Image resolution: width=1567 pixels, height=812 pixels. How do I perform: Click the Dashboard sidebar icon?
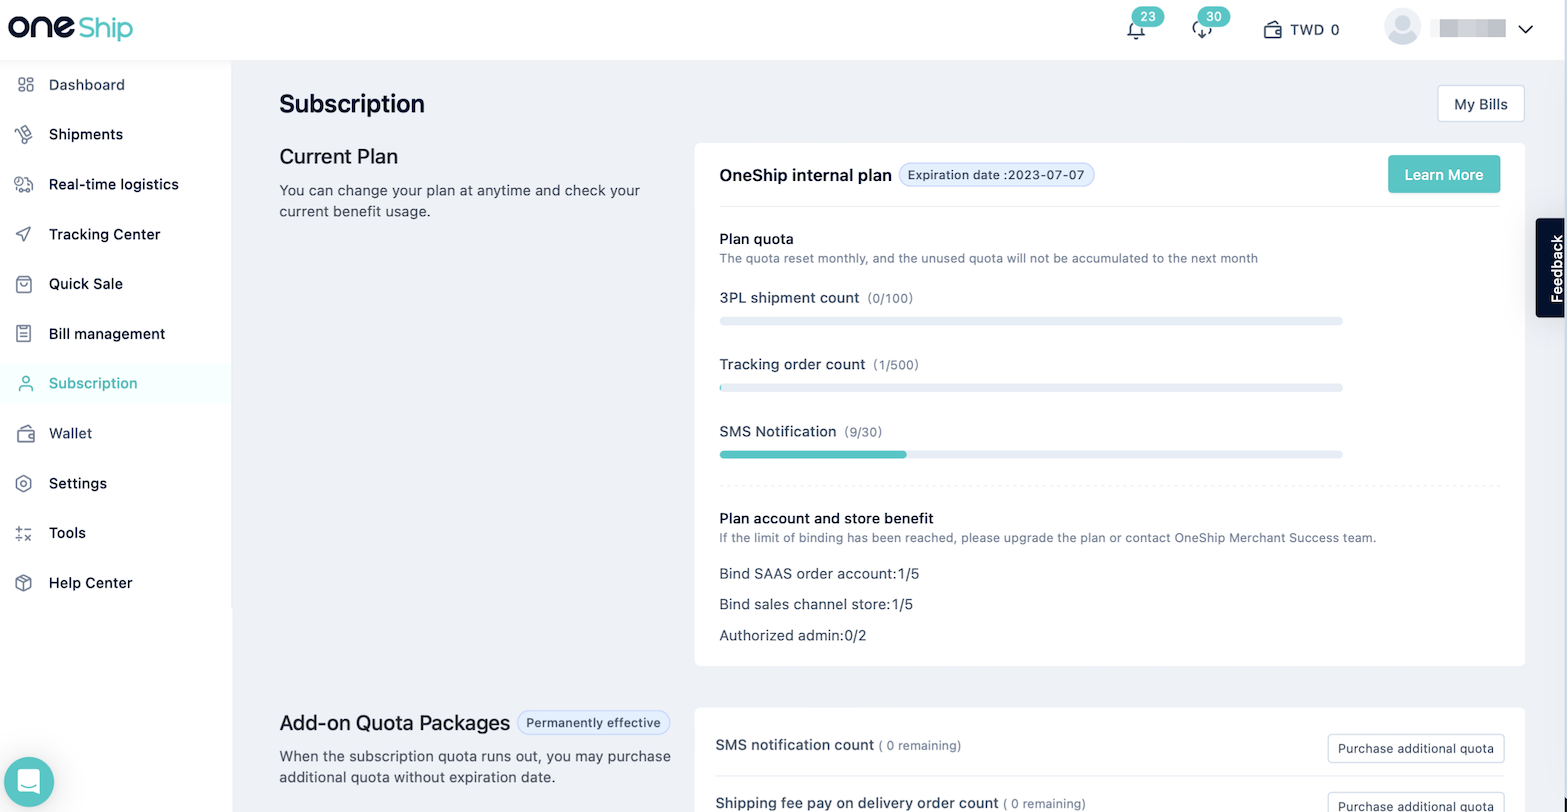click(25, 85)
